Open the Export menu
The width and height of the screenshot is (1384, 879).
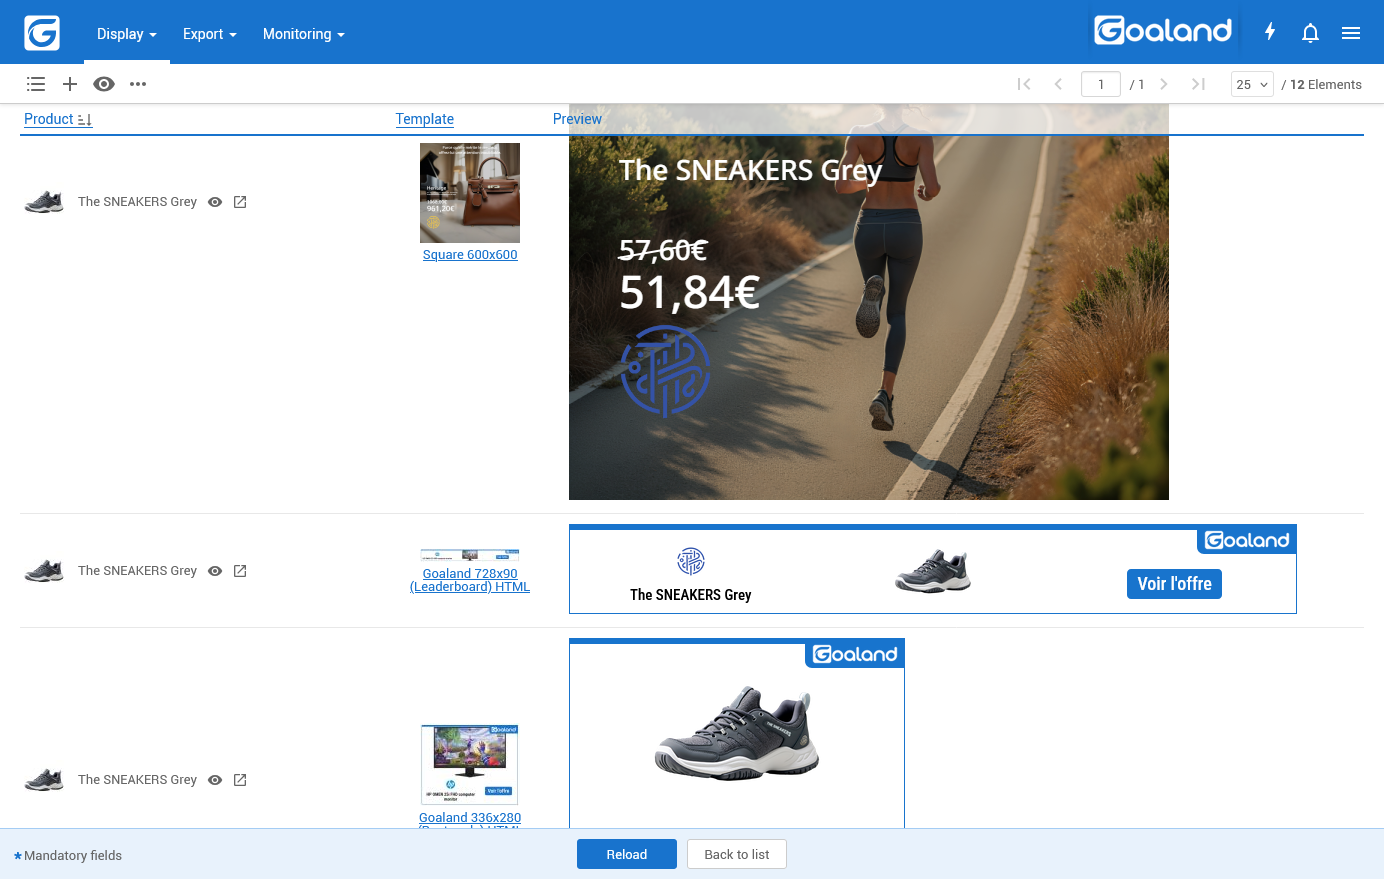(210, 34)
